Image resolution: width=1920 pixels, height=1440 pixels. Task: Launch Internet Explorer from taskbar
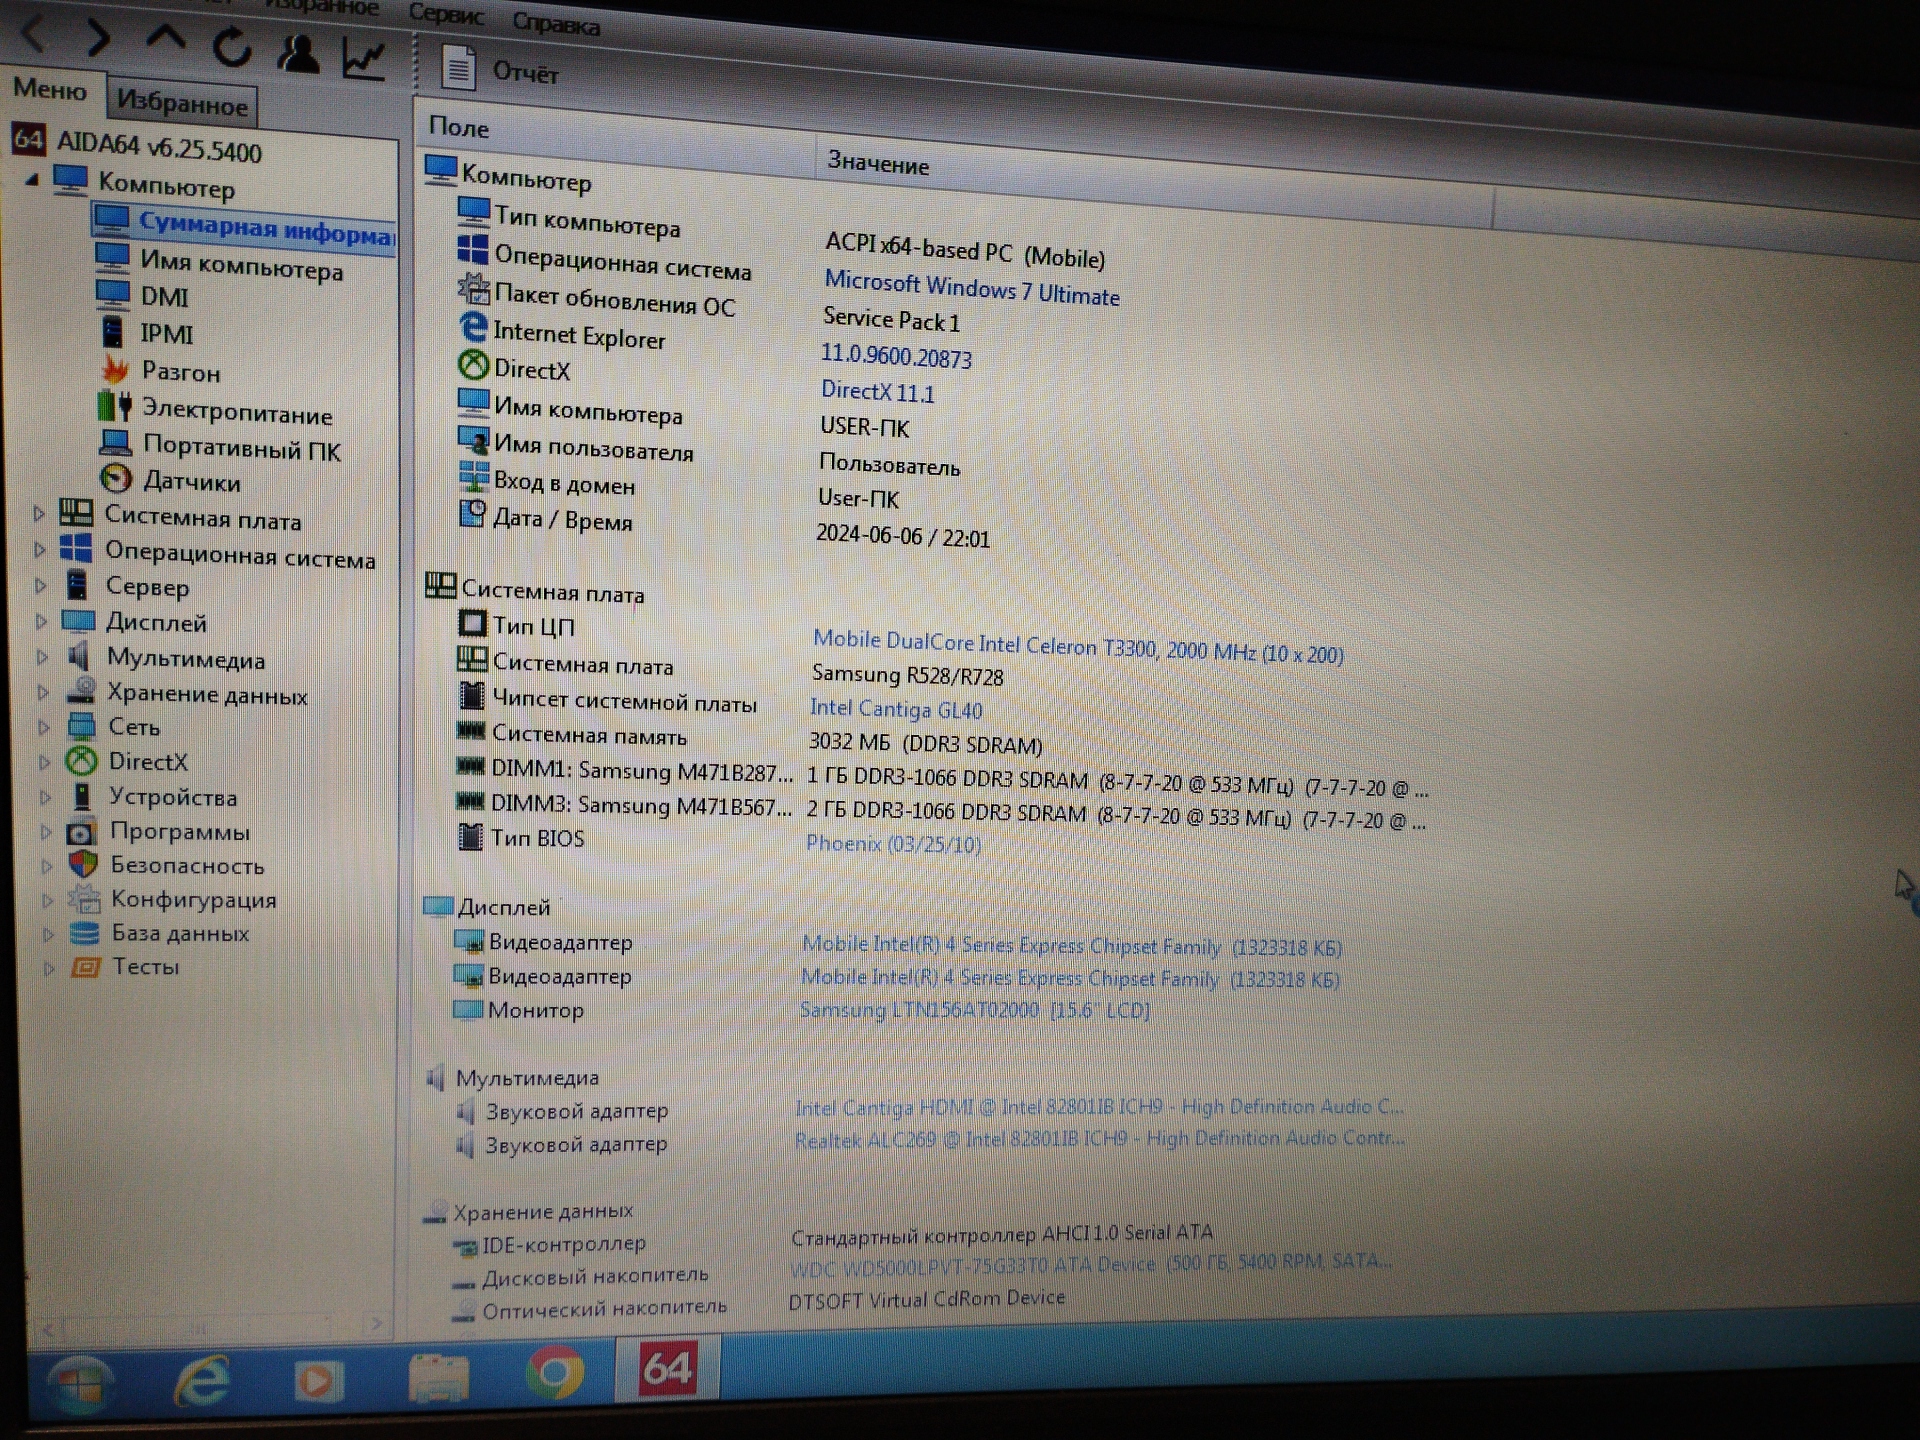click(x=203, y=1381)
